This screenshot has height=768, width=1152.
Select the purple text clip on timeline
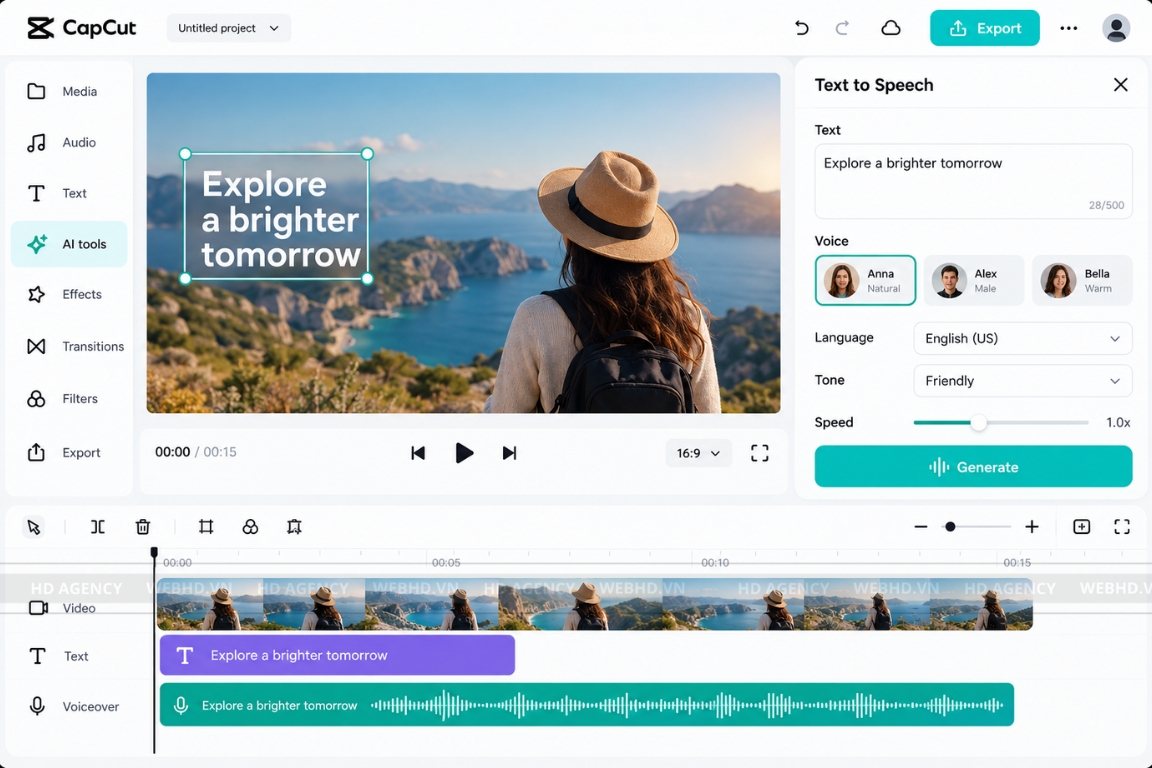coord(337,655)
